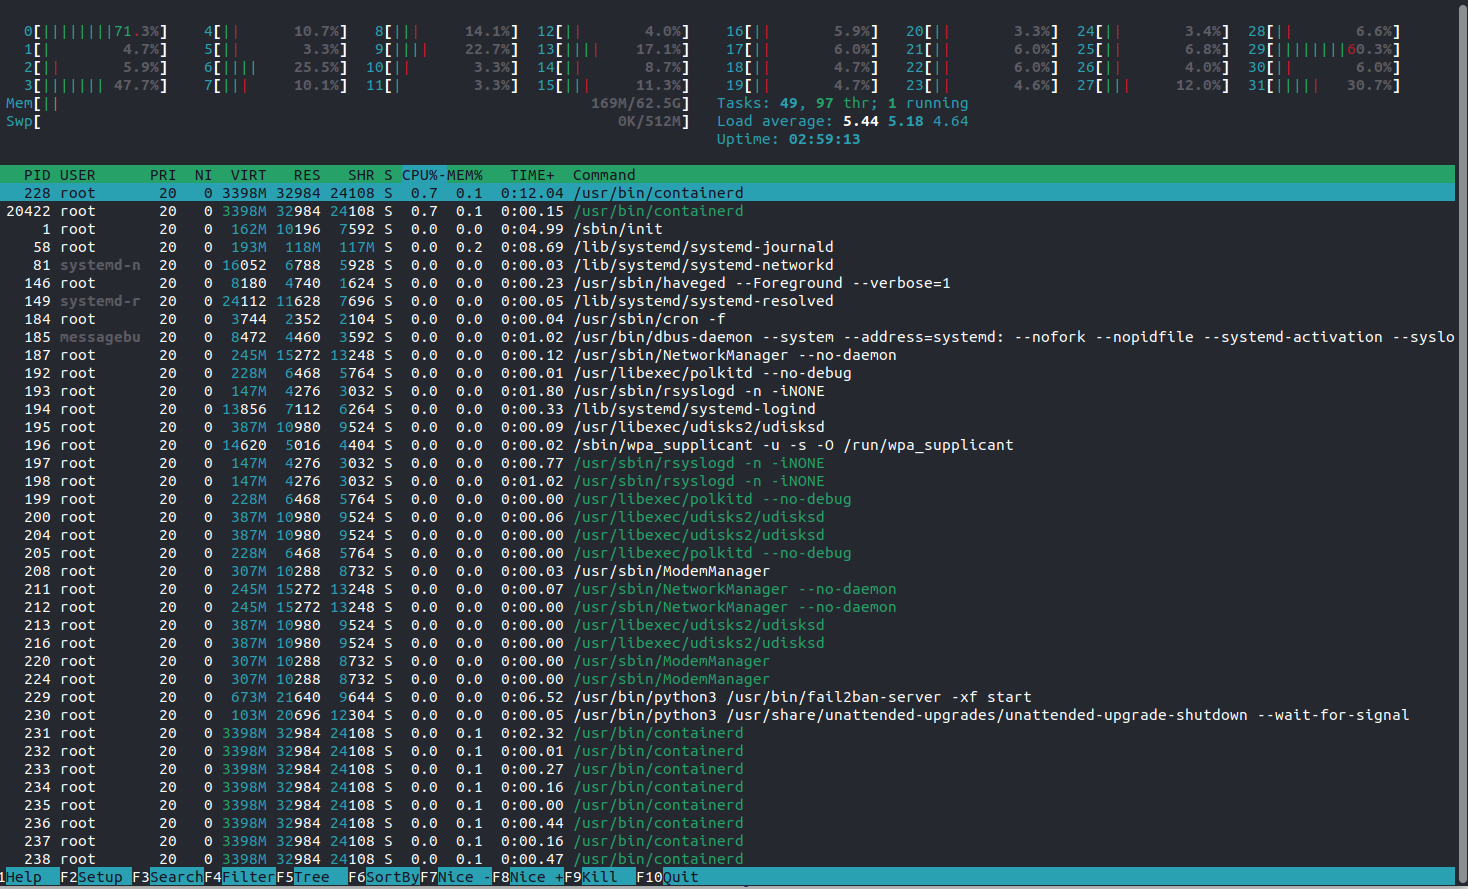Open F6 SortBy menu
Image resolution: width=1468 pixels, height=889 pixels.
[x=384, y=877]
